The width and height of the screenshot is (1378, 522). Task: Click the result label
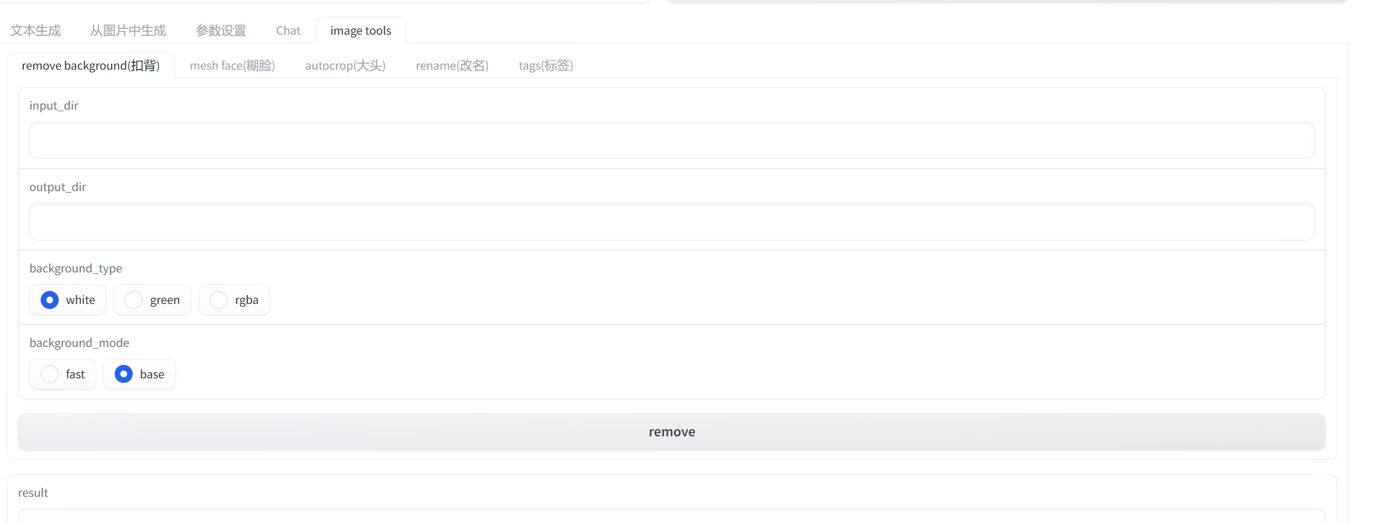[x=33, y=493]
